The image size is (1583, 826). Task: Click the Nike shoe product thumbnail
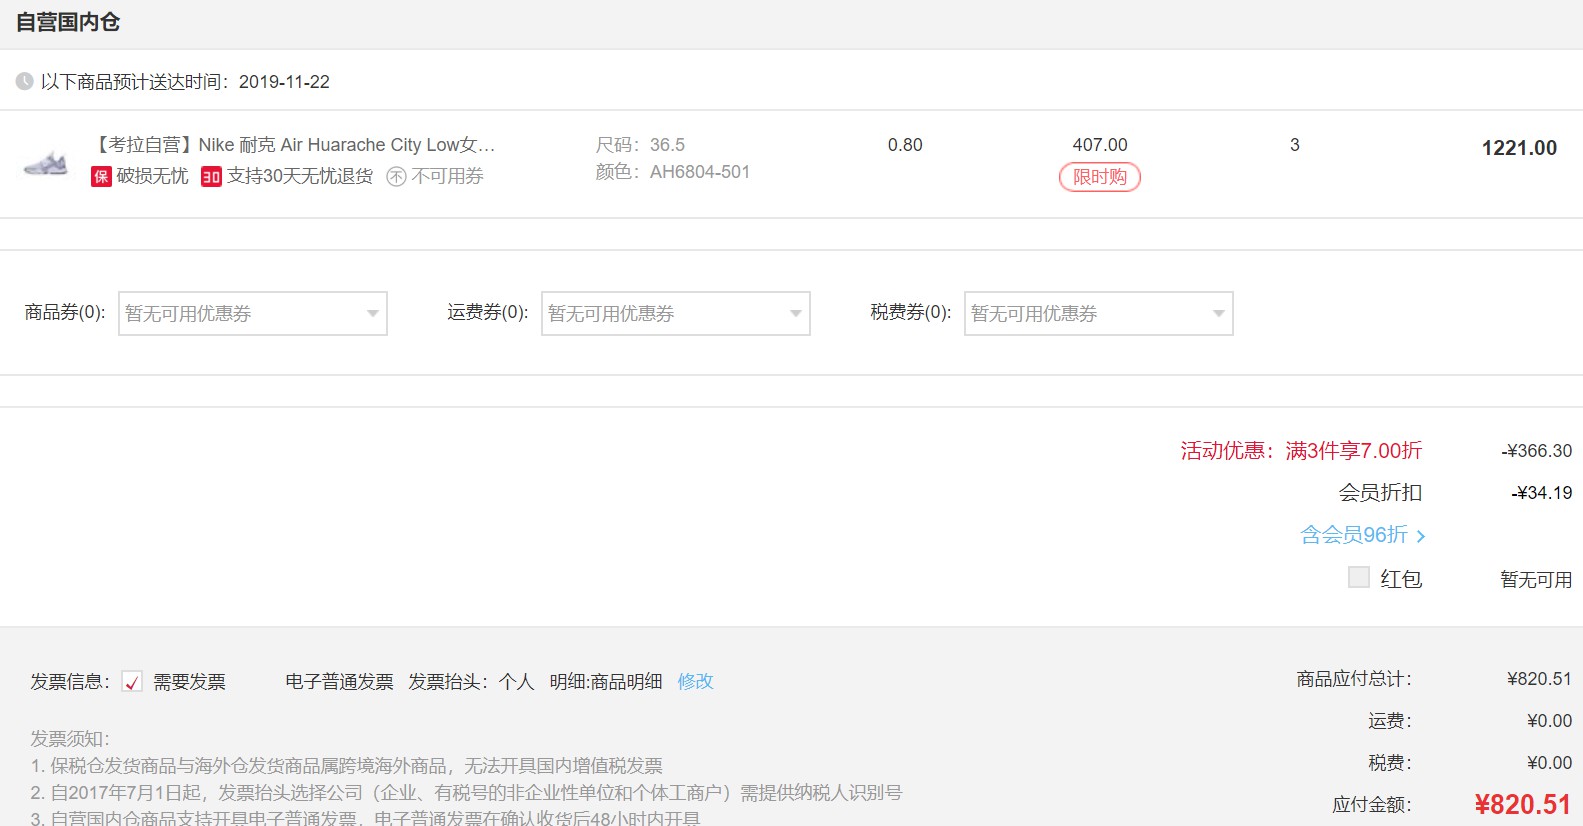coord(46,162)
